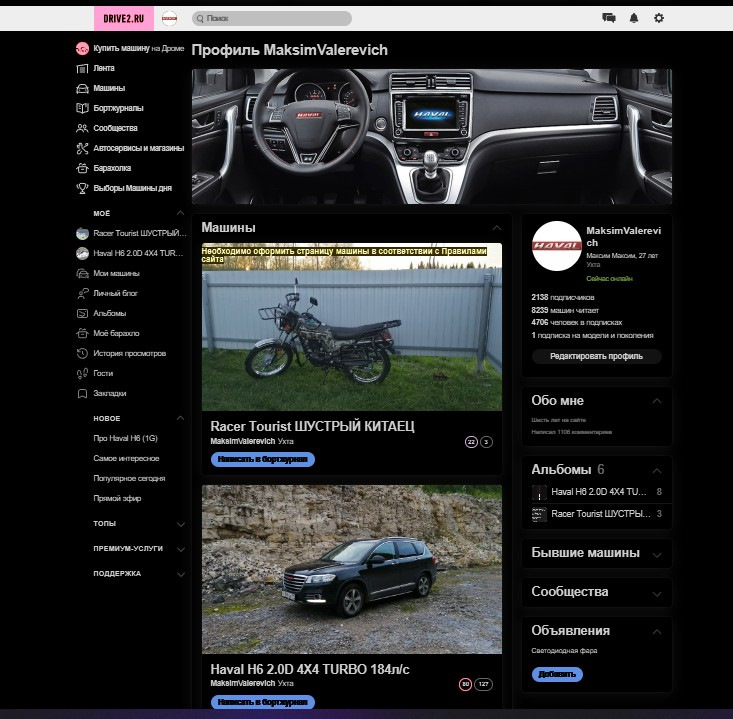The image size is (733, 719).
Task: Click the Бортжурналы book icon
Action: pos(82,108)
